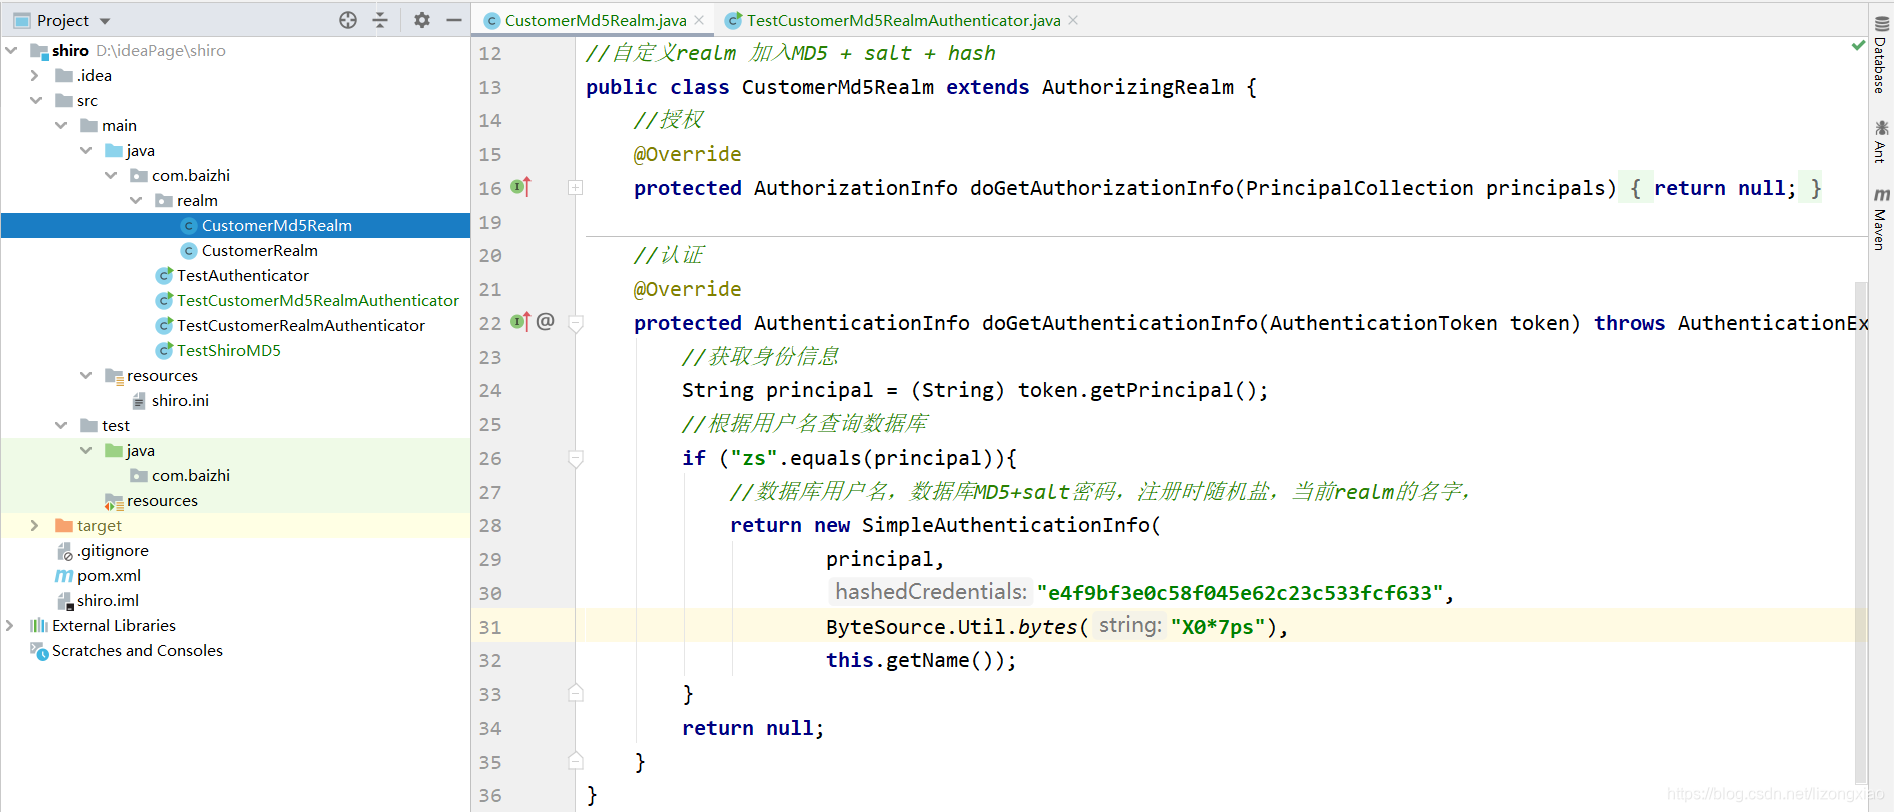The image size is (1894, 812).
Task: Select the test resources folder
Action: tap(162, 500)
